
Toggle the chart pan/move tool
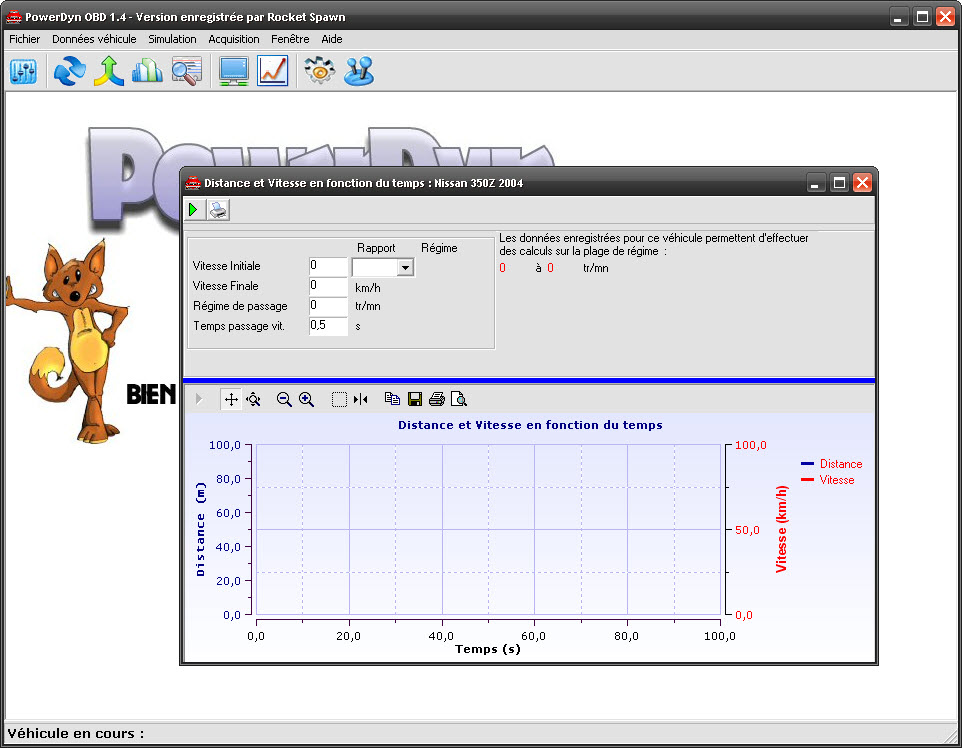231,399
